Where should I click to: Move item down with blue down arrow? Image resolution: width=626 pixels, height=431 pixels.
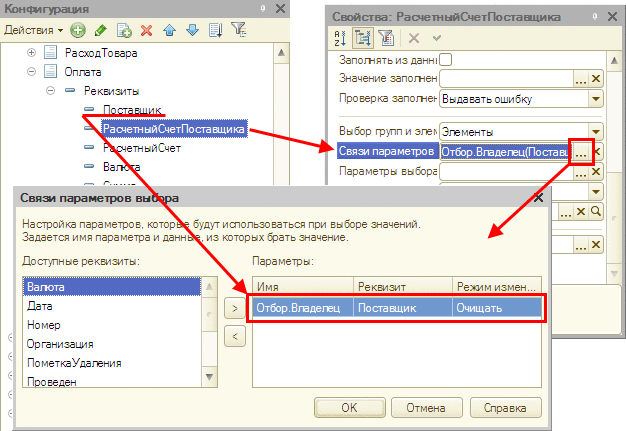pos(192,30)
